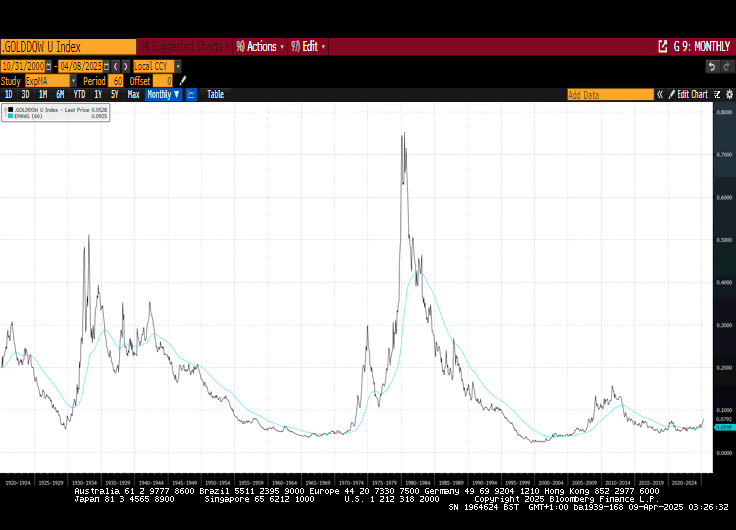Click the 1930-1934 x-axis label

84,483
